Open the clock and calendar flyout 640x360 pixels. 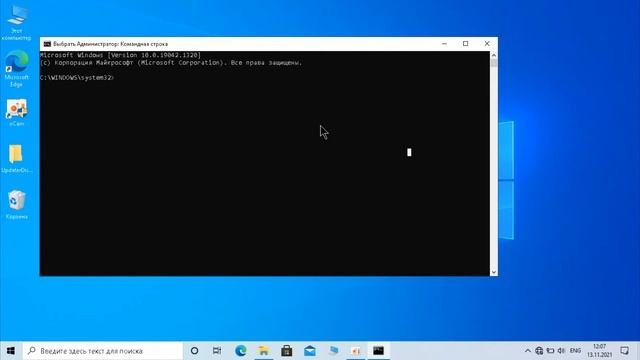pyautogui.click(x=600, y=351)
